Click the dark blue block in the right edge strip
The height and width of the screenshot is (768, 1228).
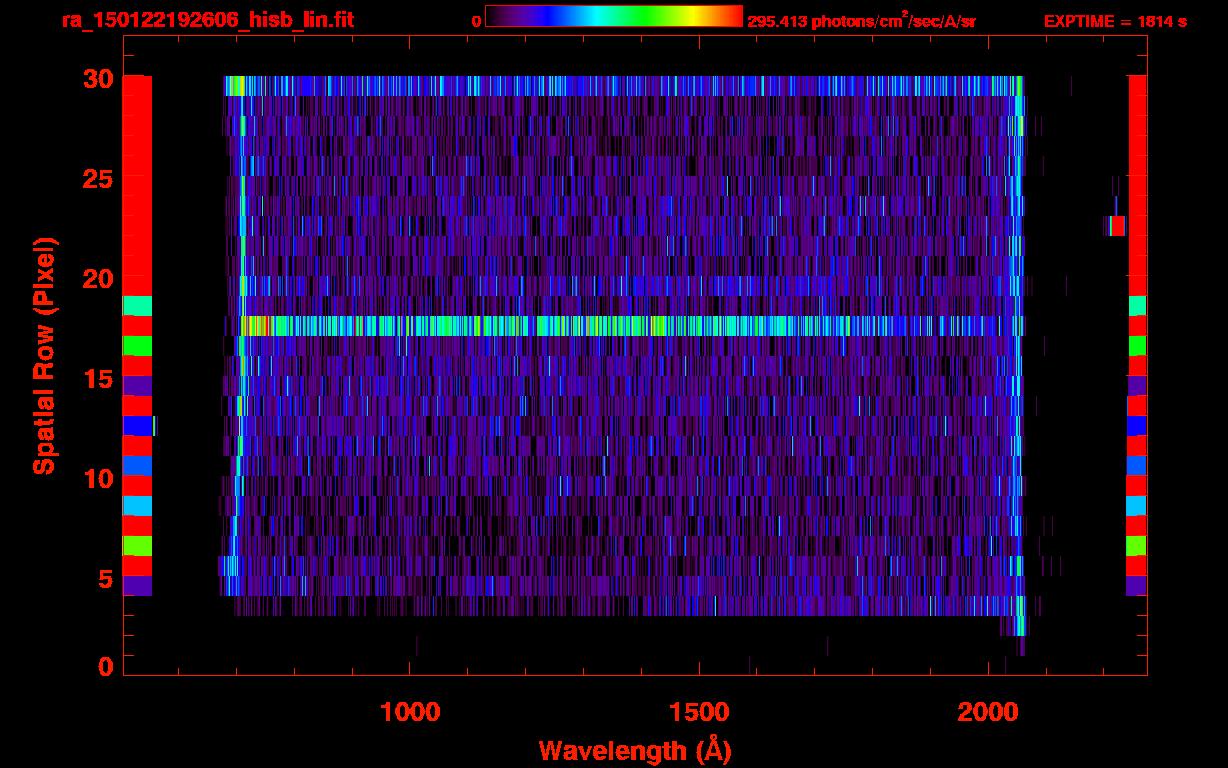click(1137, 426)
